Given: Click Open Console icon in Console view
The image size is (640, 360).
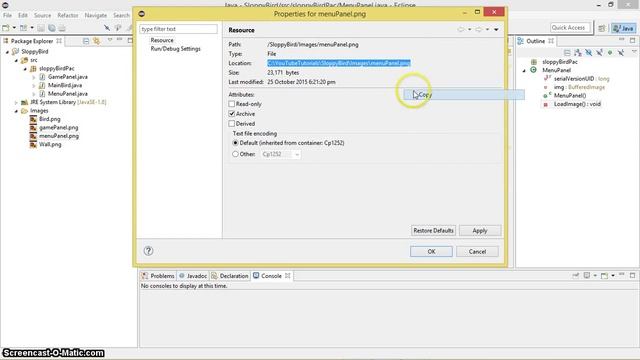Looking at the screenshot, I should coord(604,276).
